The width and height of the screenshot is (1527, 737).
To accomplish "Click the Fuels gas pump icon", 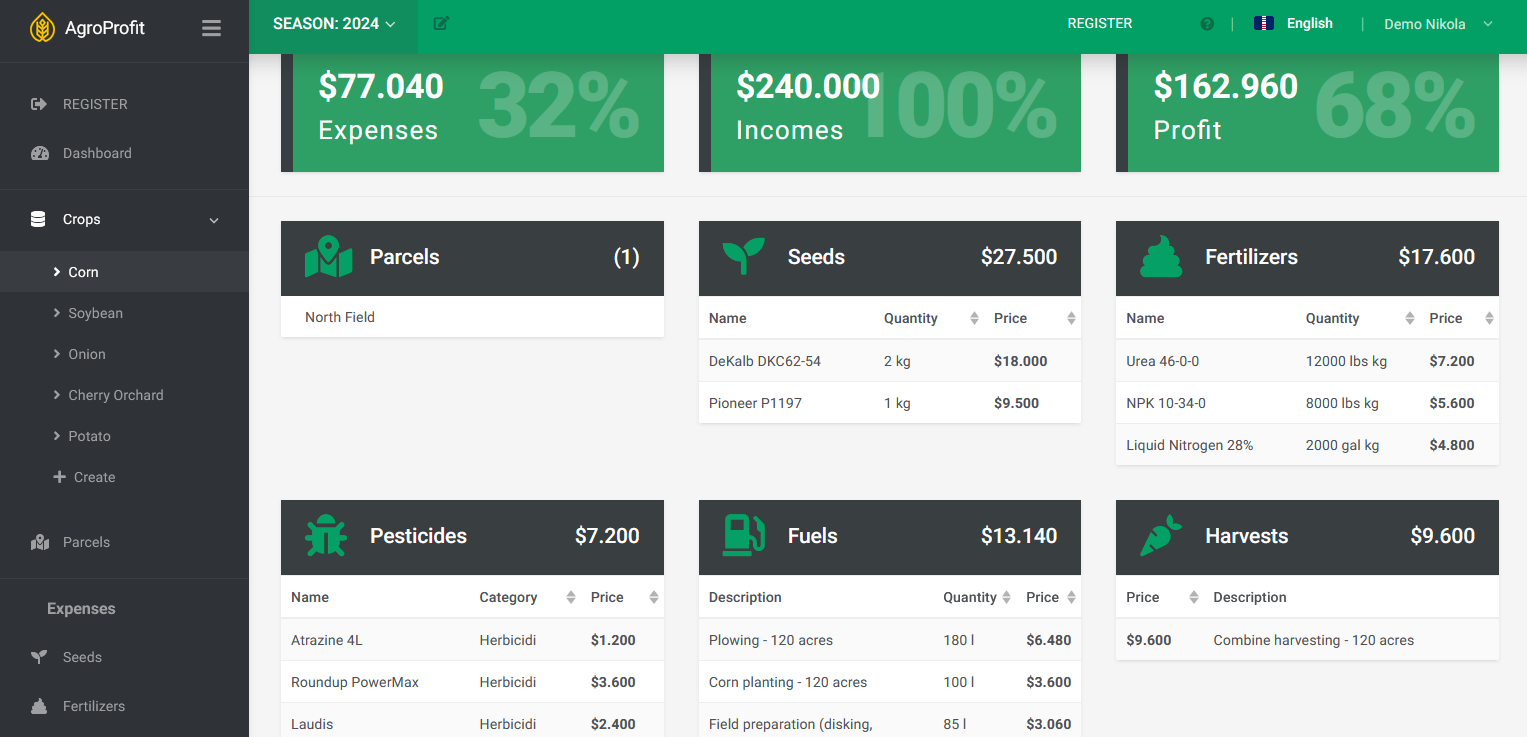I will (744, 536).
